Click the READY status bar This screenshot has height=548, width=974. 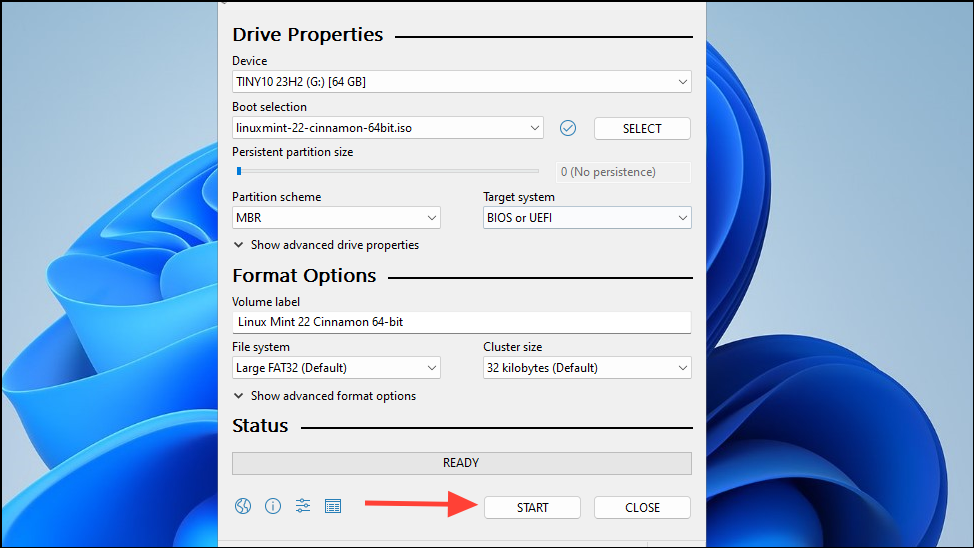pyautogui.click(x=462, y=463)
